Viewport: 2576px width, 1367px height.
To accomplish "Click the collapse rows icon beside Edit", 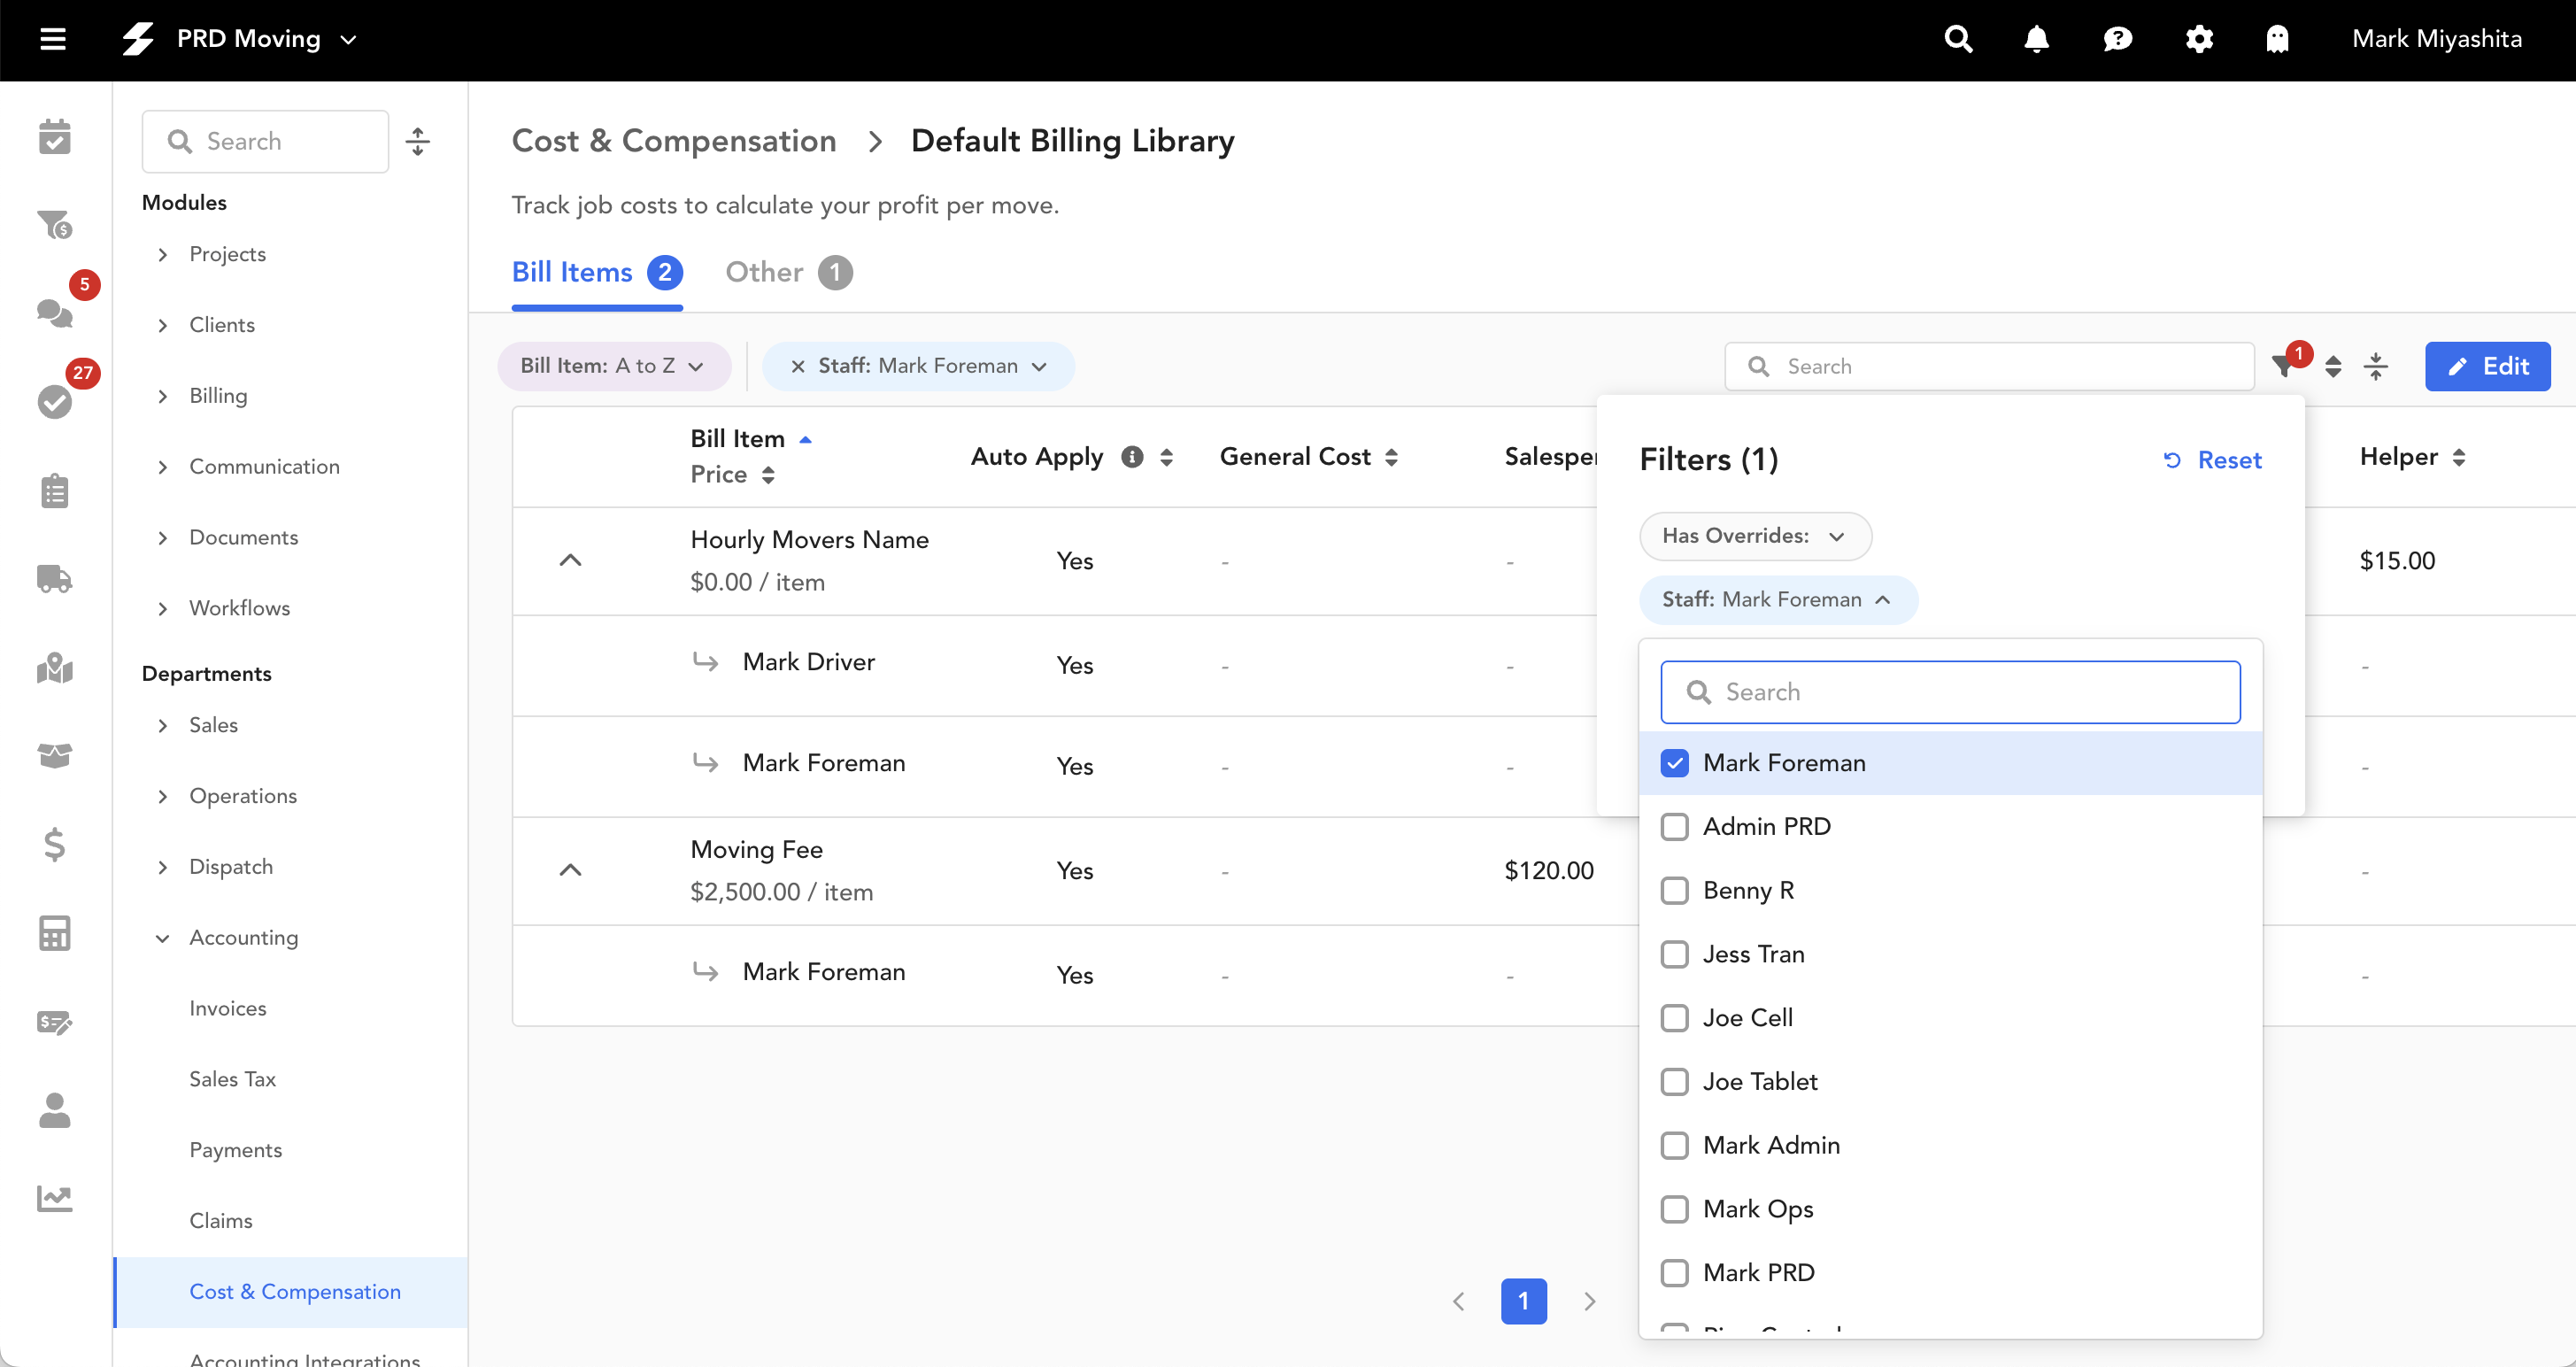I will [x=2376, y=366].
